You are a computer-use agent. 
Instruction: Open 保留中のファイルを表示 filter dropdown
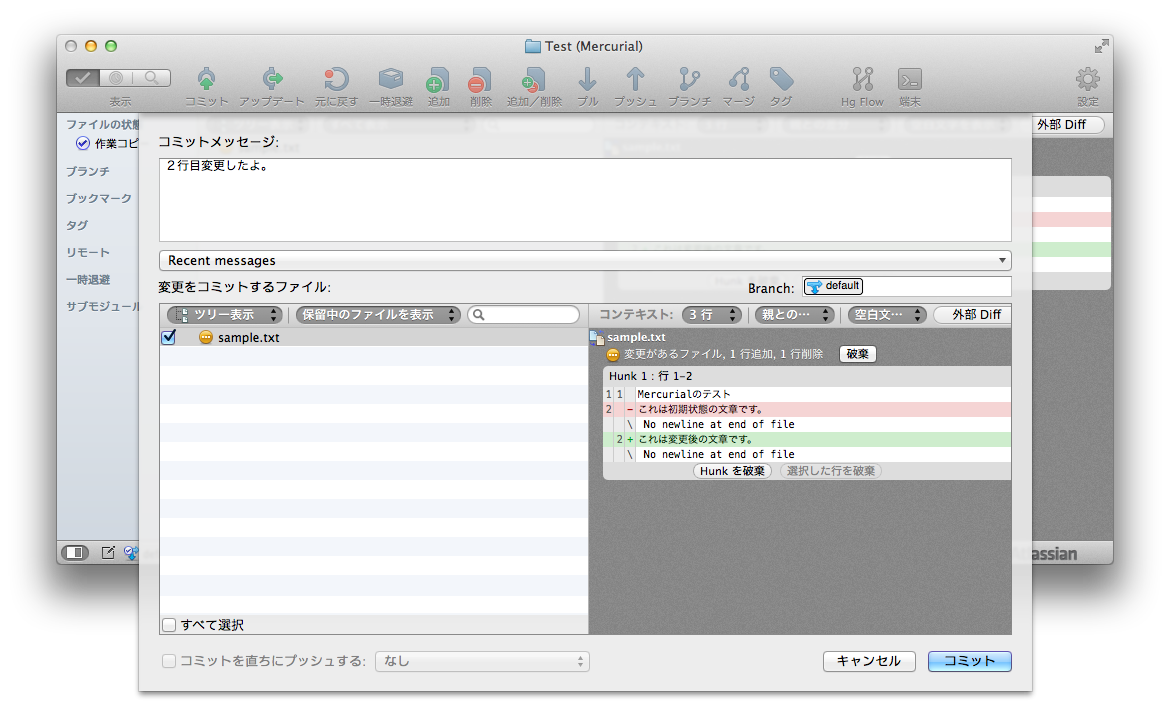(x=378, y=315)
